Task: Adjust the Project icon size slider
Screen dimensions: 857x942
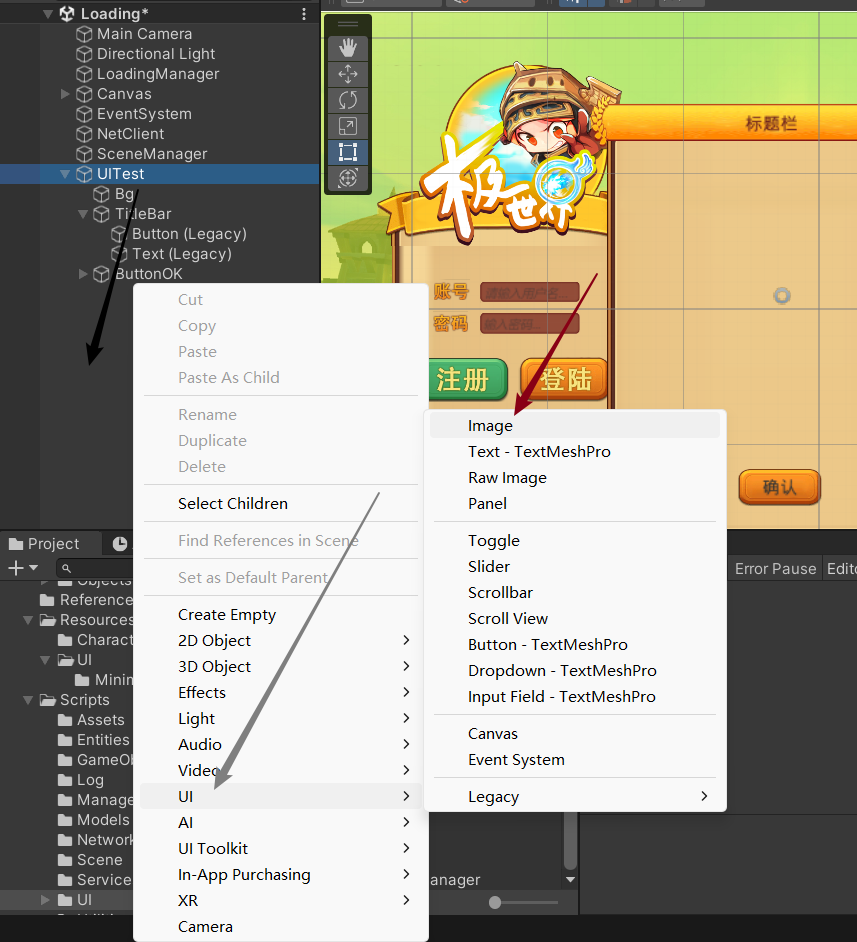Action: coord(495,903)
